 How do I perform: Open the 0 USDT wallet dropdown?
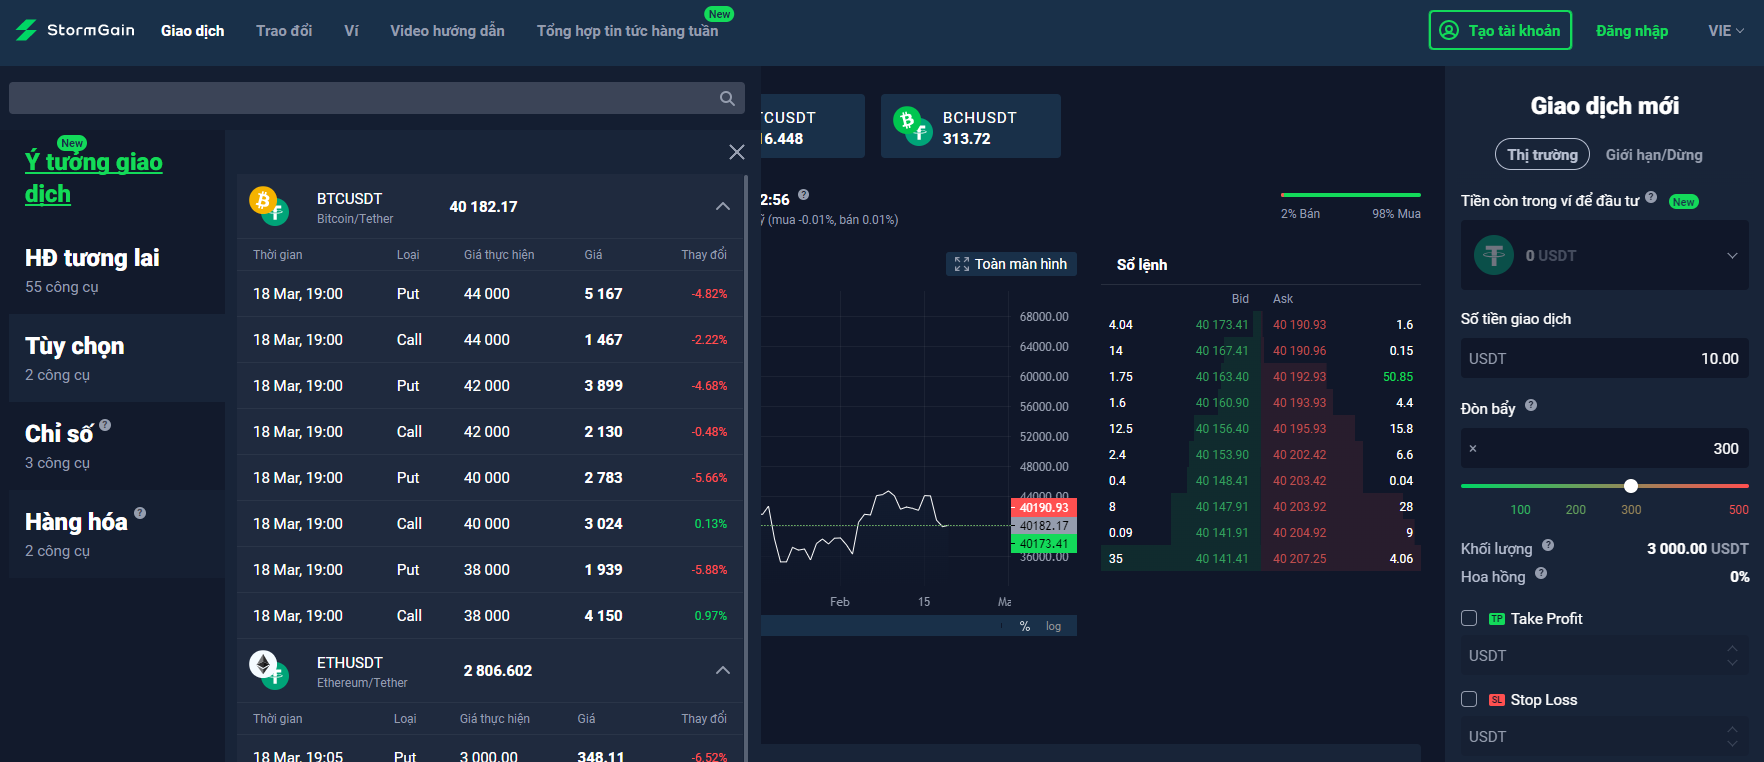point(1605,255)
